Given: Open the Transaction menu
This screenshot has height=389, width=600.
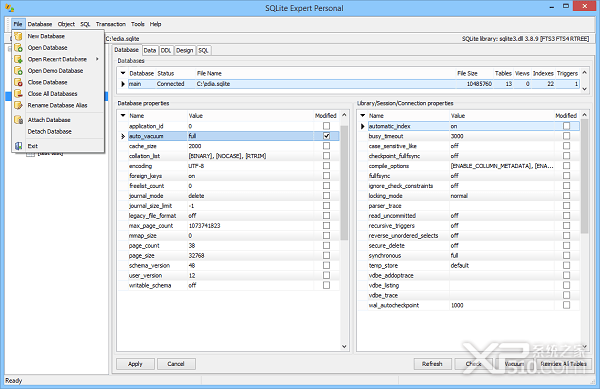Looking at the screenshot, I should [111, 24].
